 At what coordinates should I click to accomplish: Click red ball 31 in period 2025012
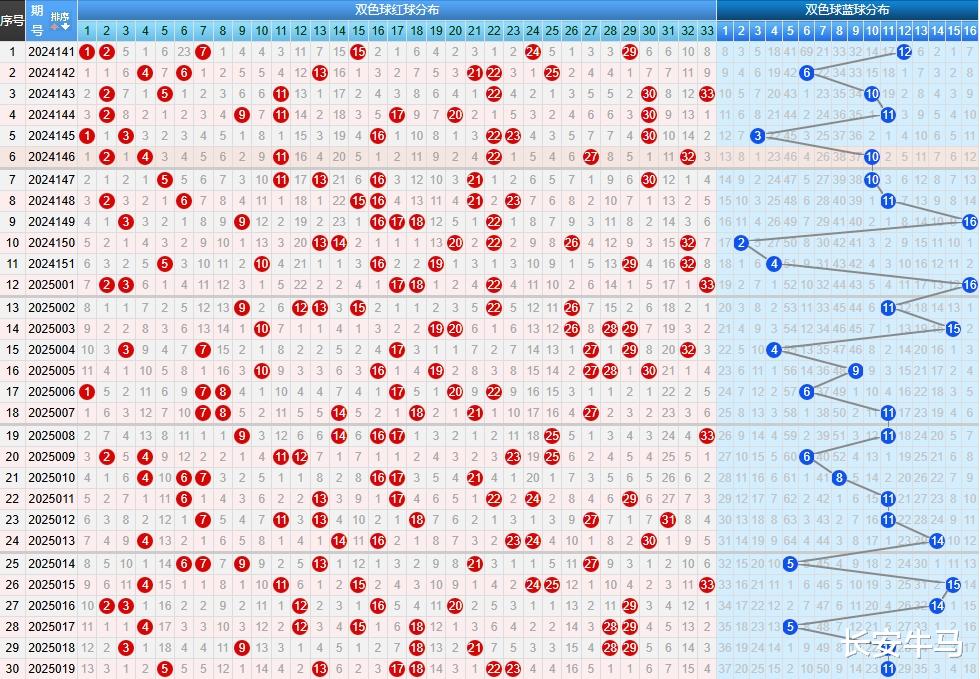(x=668, y=520)
